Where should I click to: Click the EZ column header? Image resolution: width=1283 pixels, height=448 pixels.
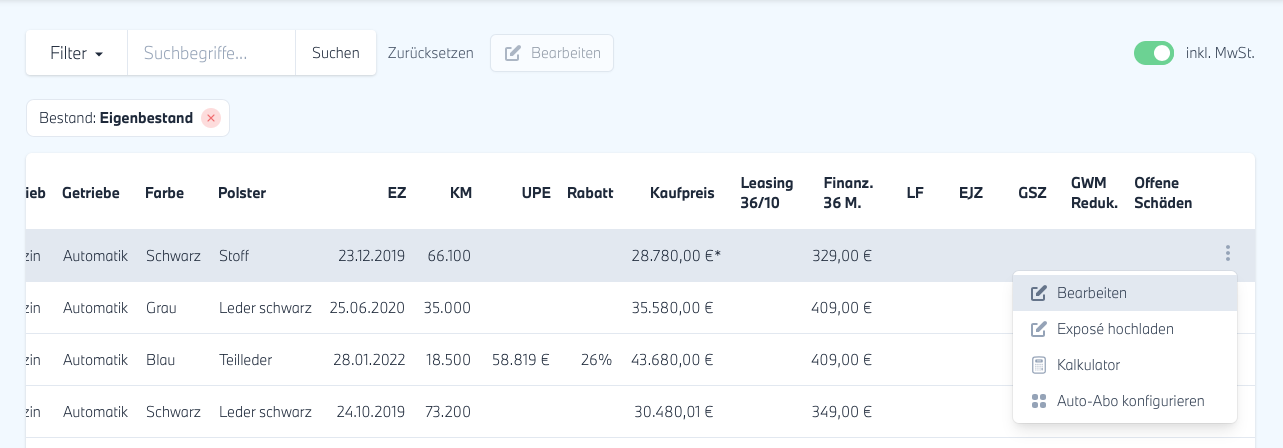tap(397, 193)
